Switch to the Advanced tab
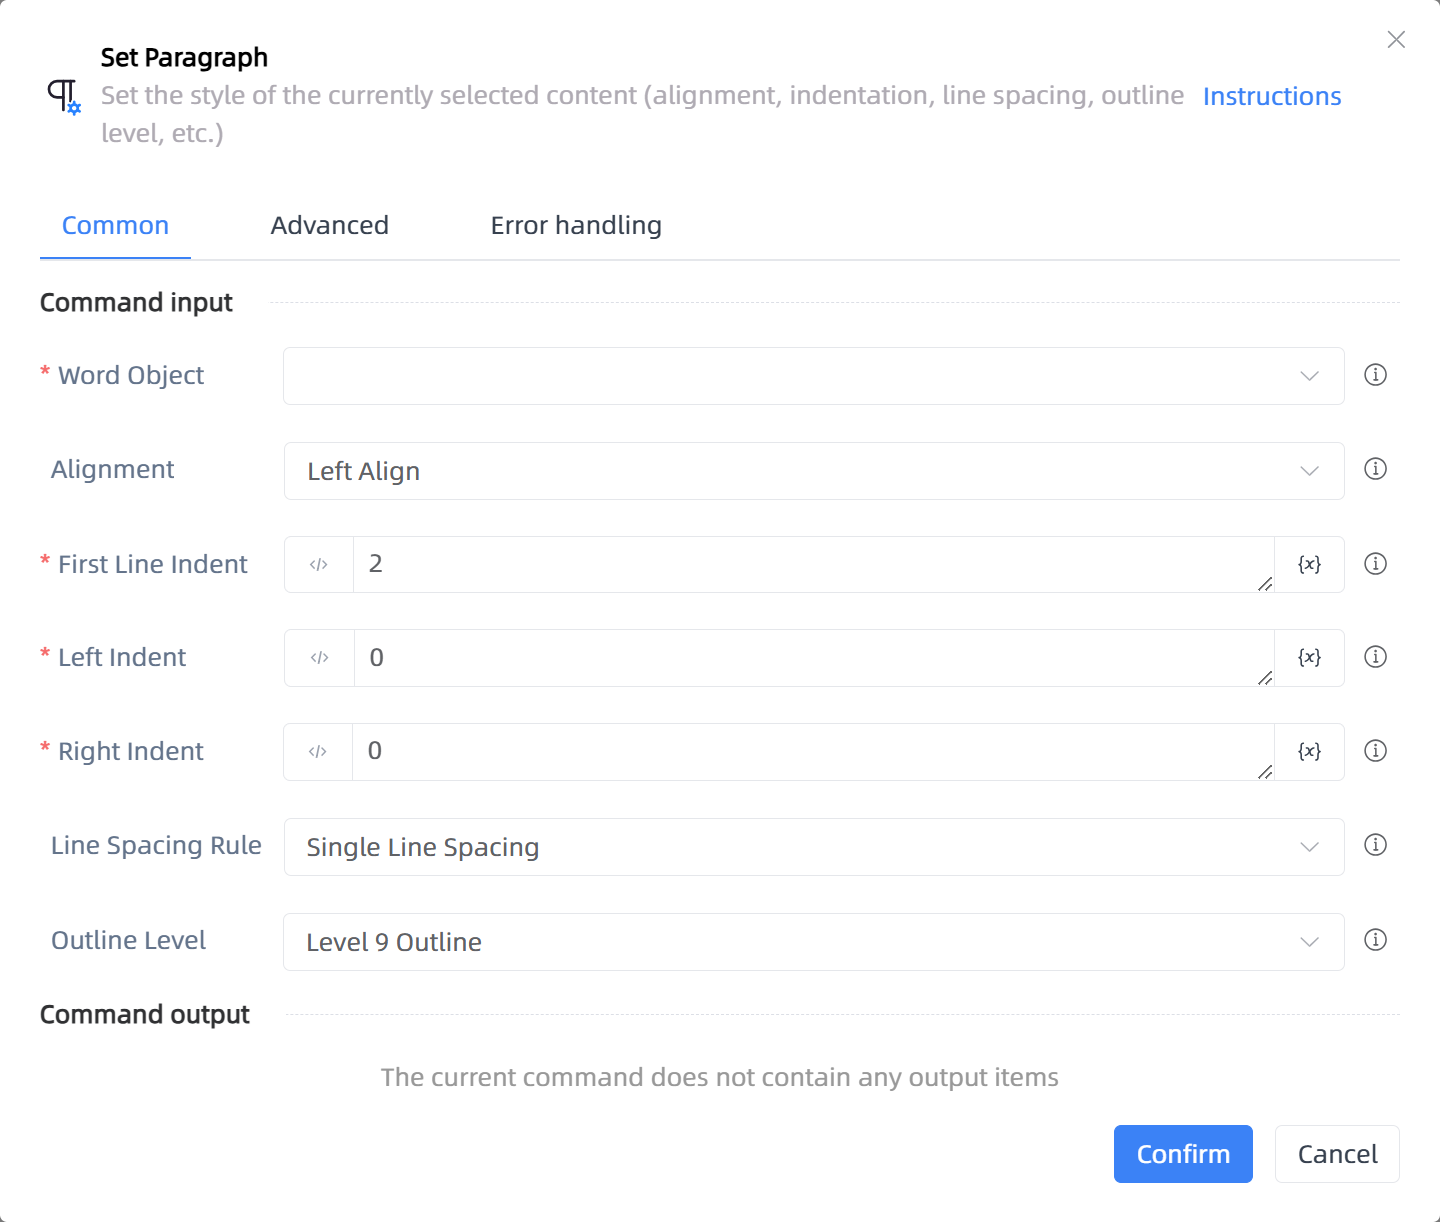1440x1222 pixels. [x=329, y=226]
